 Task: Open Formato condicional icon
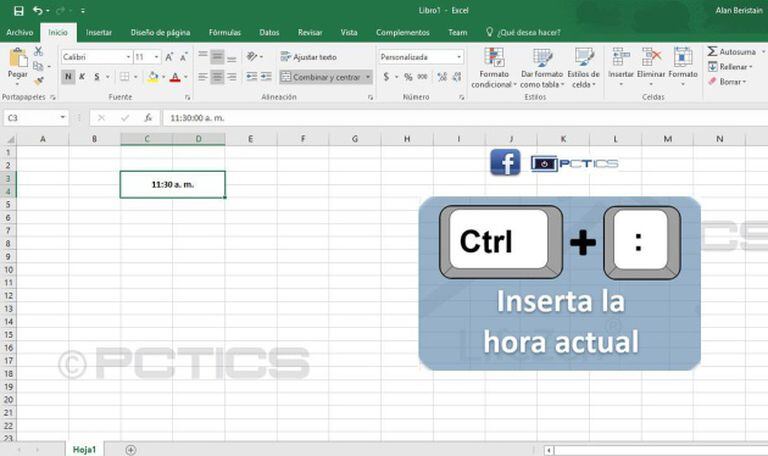tap(493, 58)
